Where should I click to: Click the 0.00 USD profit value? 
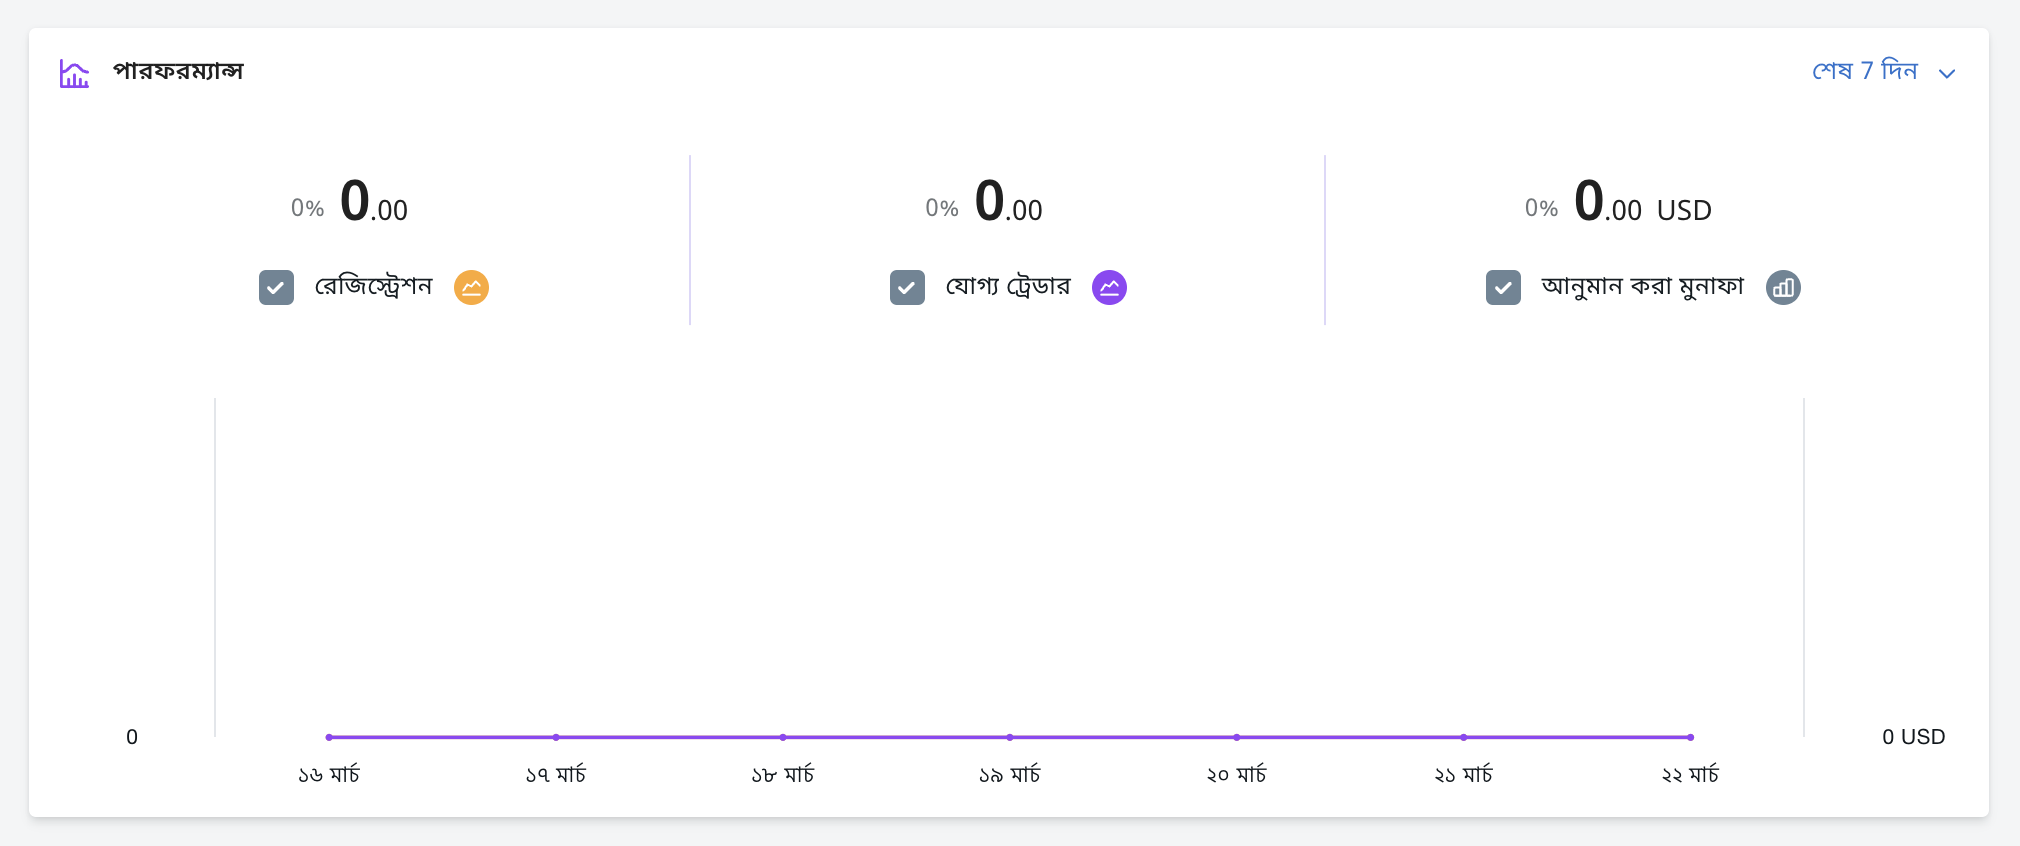[x=1642, y=203]
